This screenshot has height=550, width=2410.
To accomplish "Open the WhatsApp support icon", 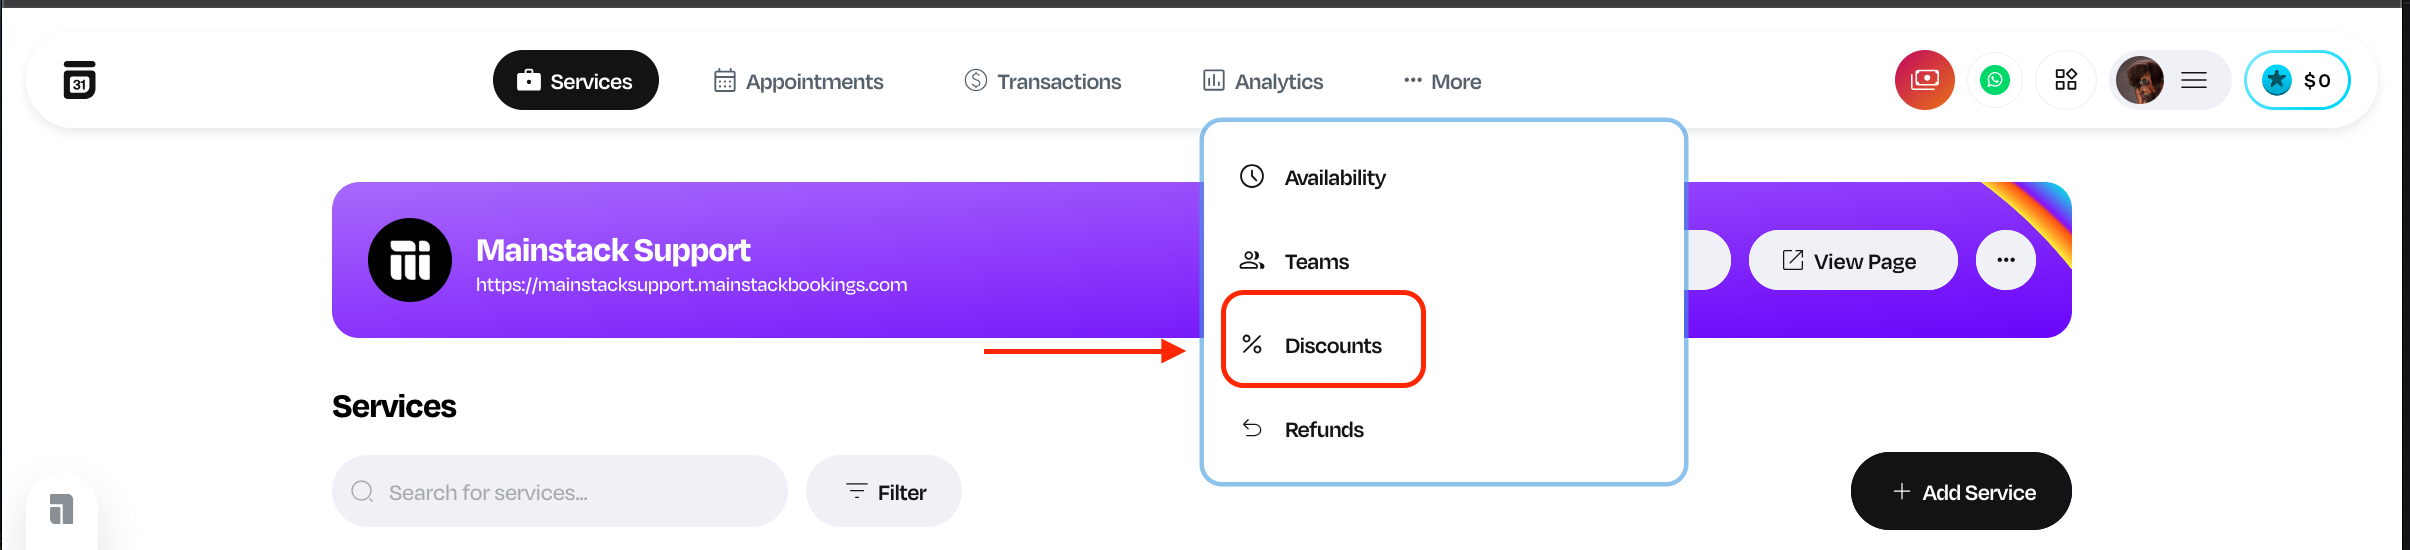I will [x=1995, y=80].
